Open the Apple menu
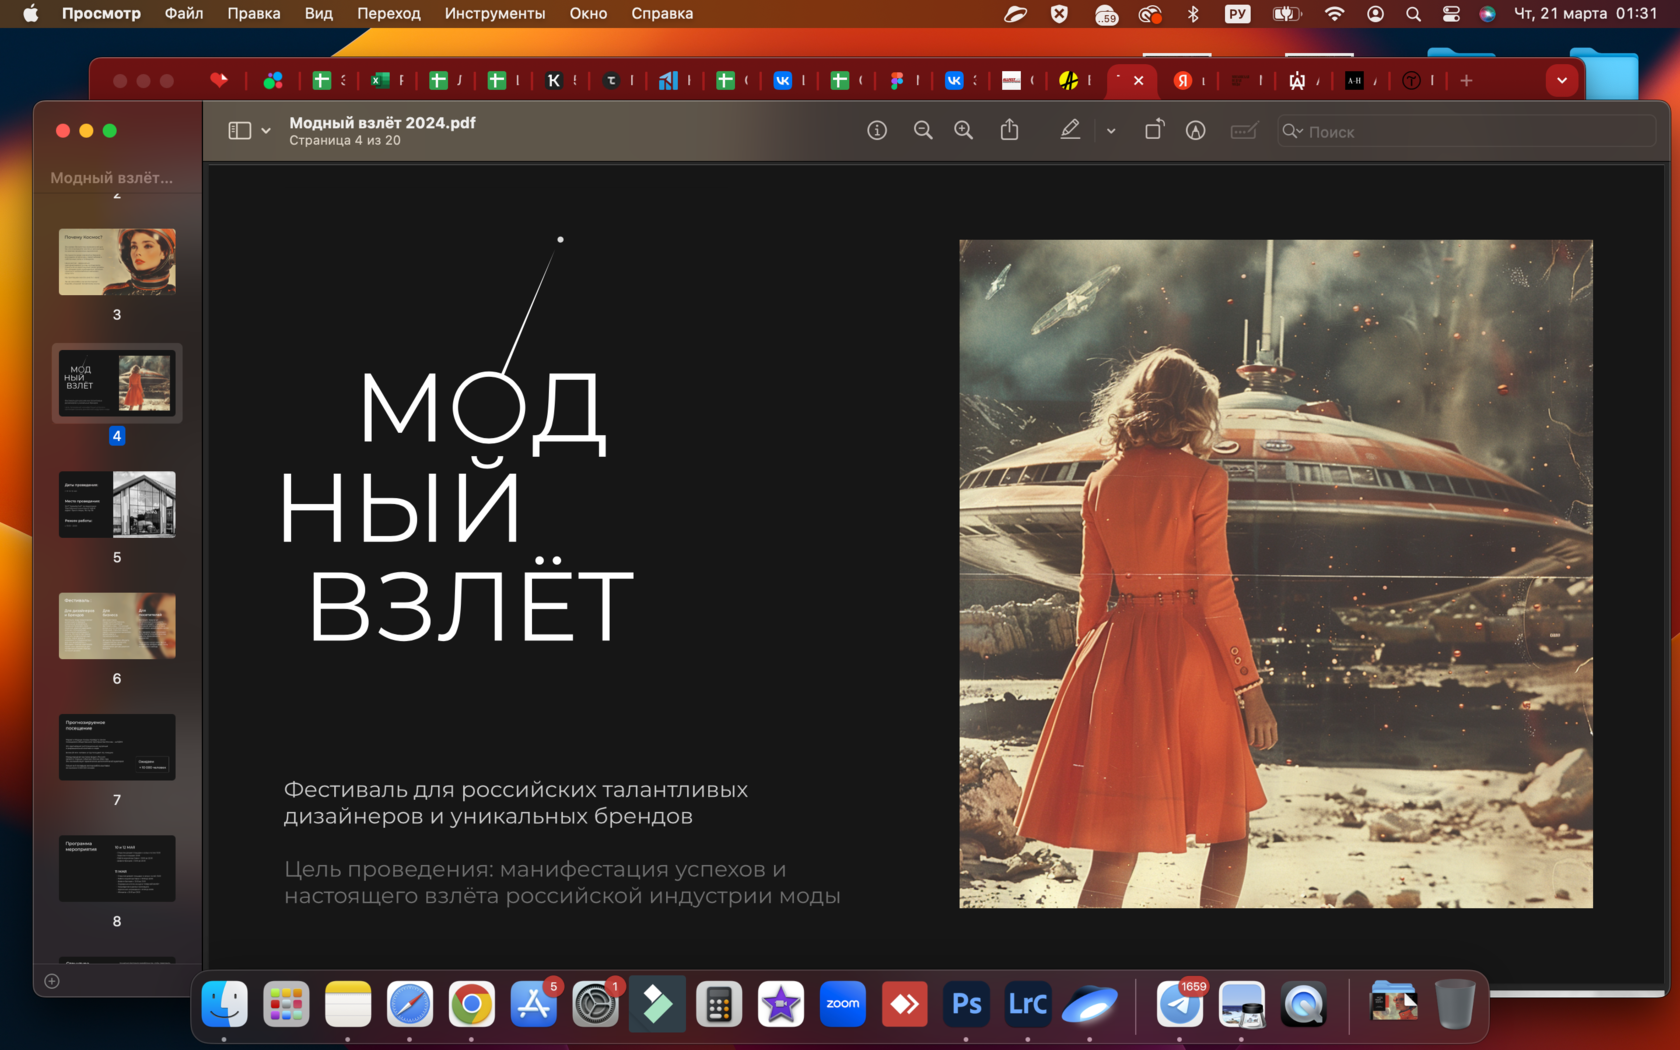 pyautogui.click(x=31, y=14)
